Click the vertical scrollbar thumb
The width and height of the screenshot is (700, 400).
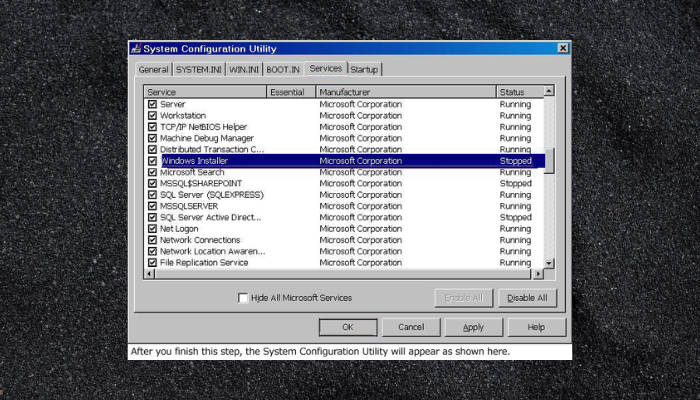[x=549, y=161]
